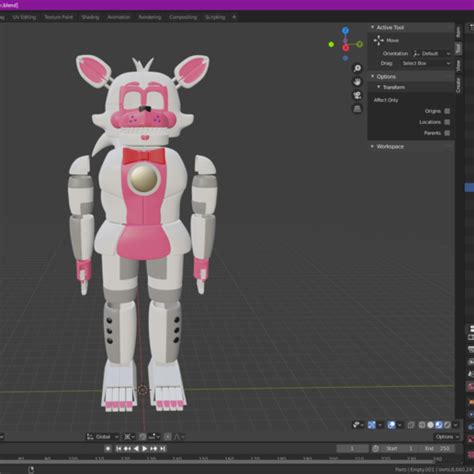The height and width of the screenshot is (474, 474).
Task: Switch to Compositing workspace tab
Action: click(x=183, y=17)
